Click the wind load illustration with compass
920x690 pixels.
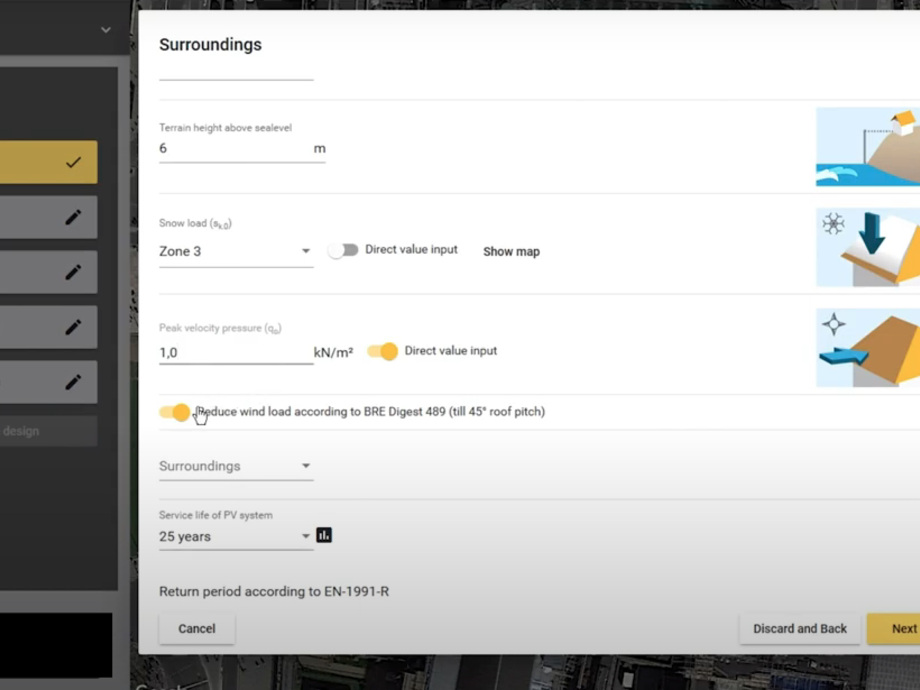[x=867, y=348]
